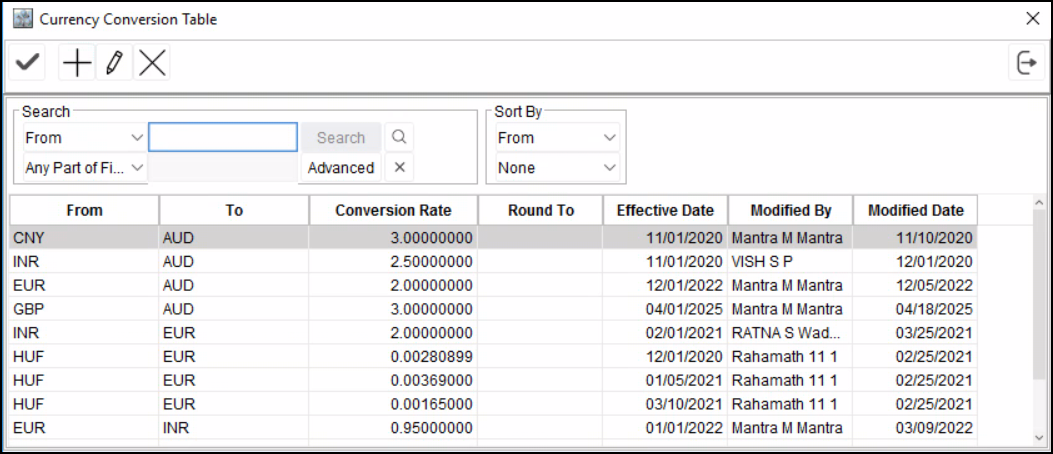Click the scrollbar down arrow
The height and width of the screenshot is (454, 1053).
coord(1037,437)
